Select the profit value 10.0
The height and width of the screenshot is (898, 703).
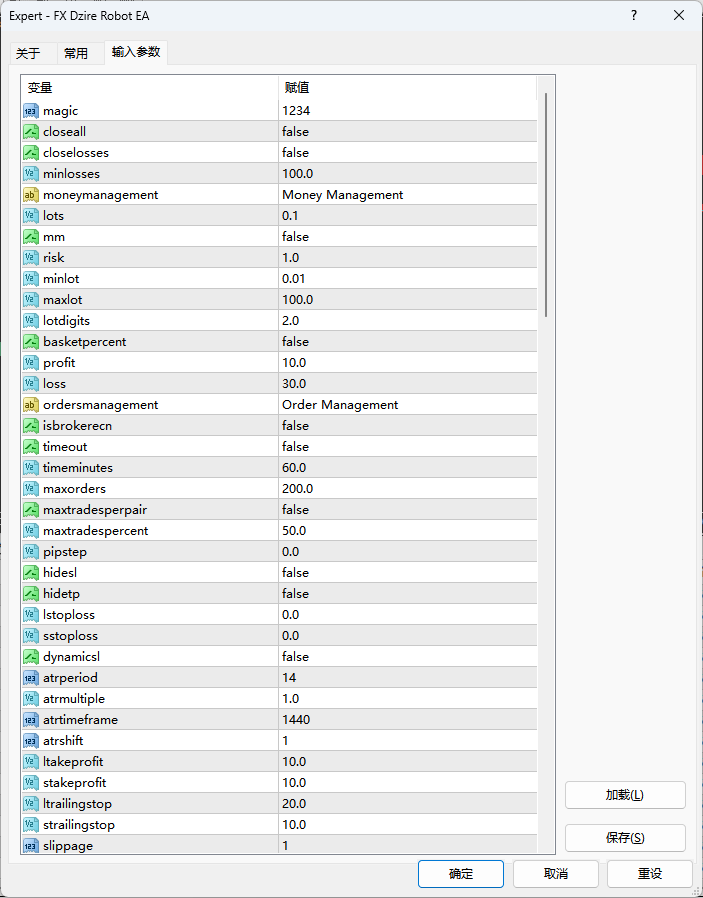294,363
